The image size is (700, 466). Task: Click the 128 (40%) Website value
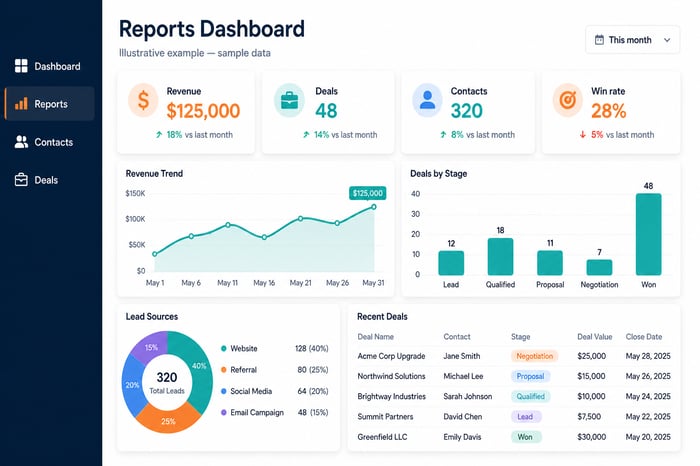tap(312, 348)
